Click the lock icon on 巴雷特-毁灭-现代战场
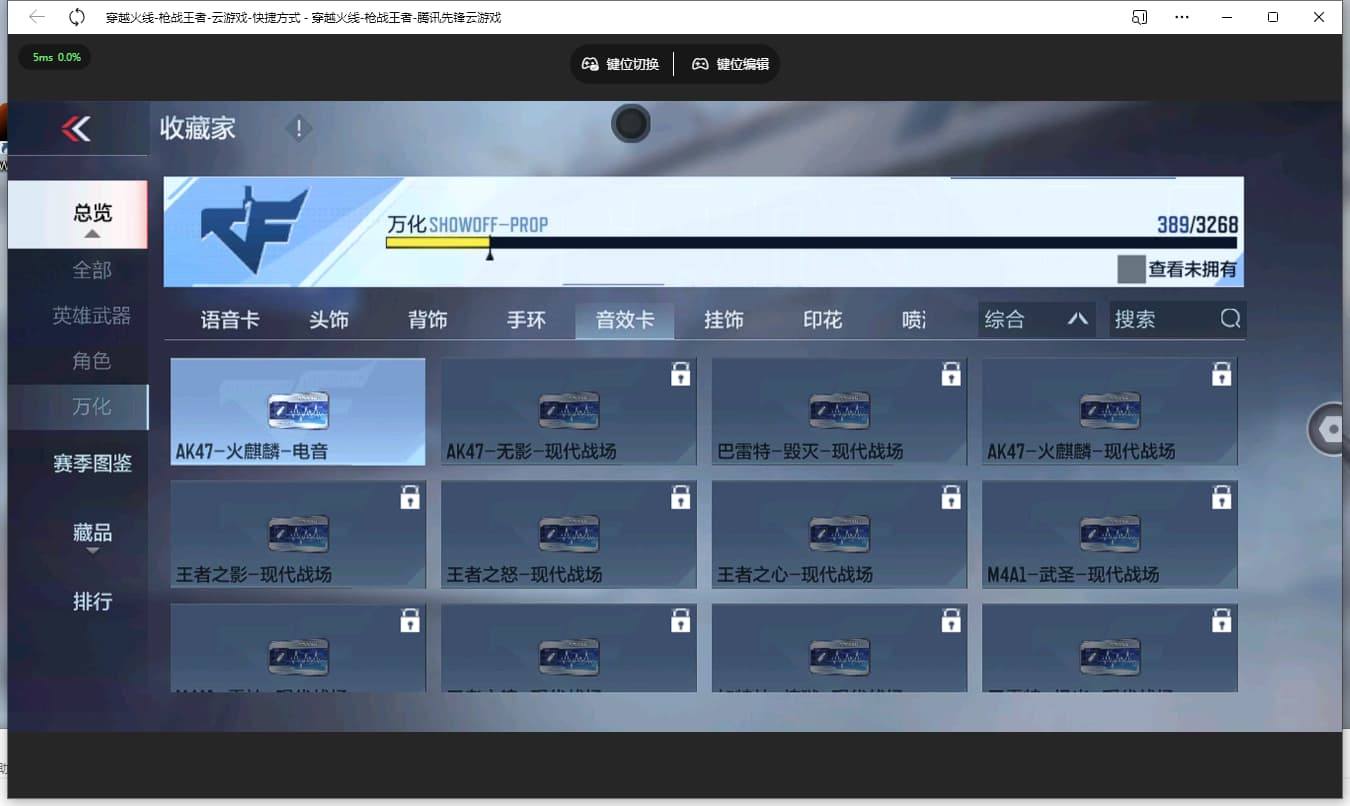 (x=950, y=373)
